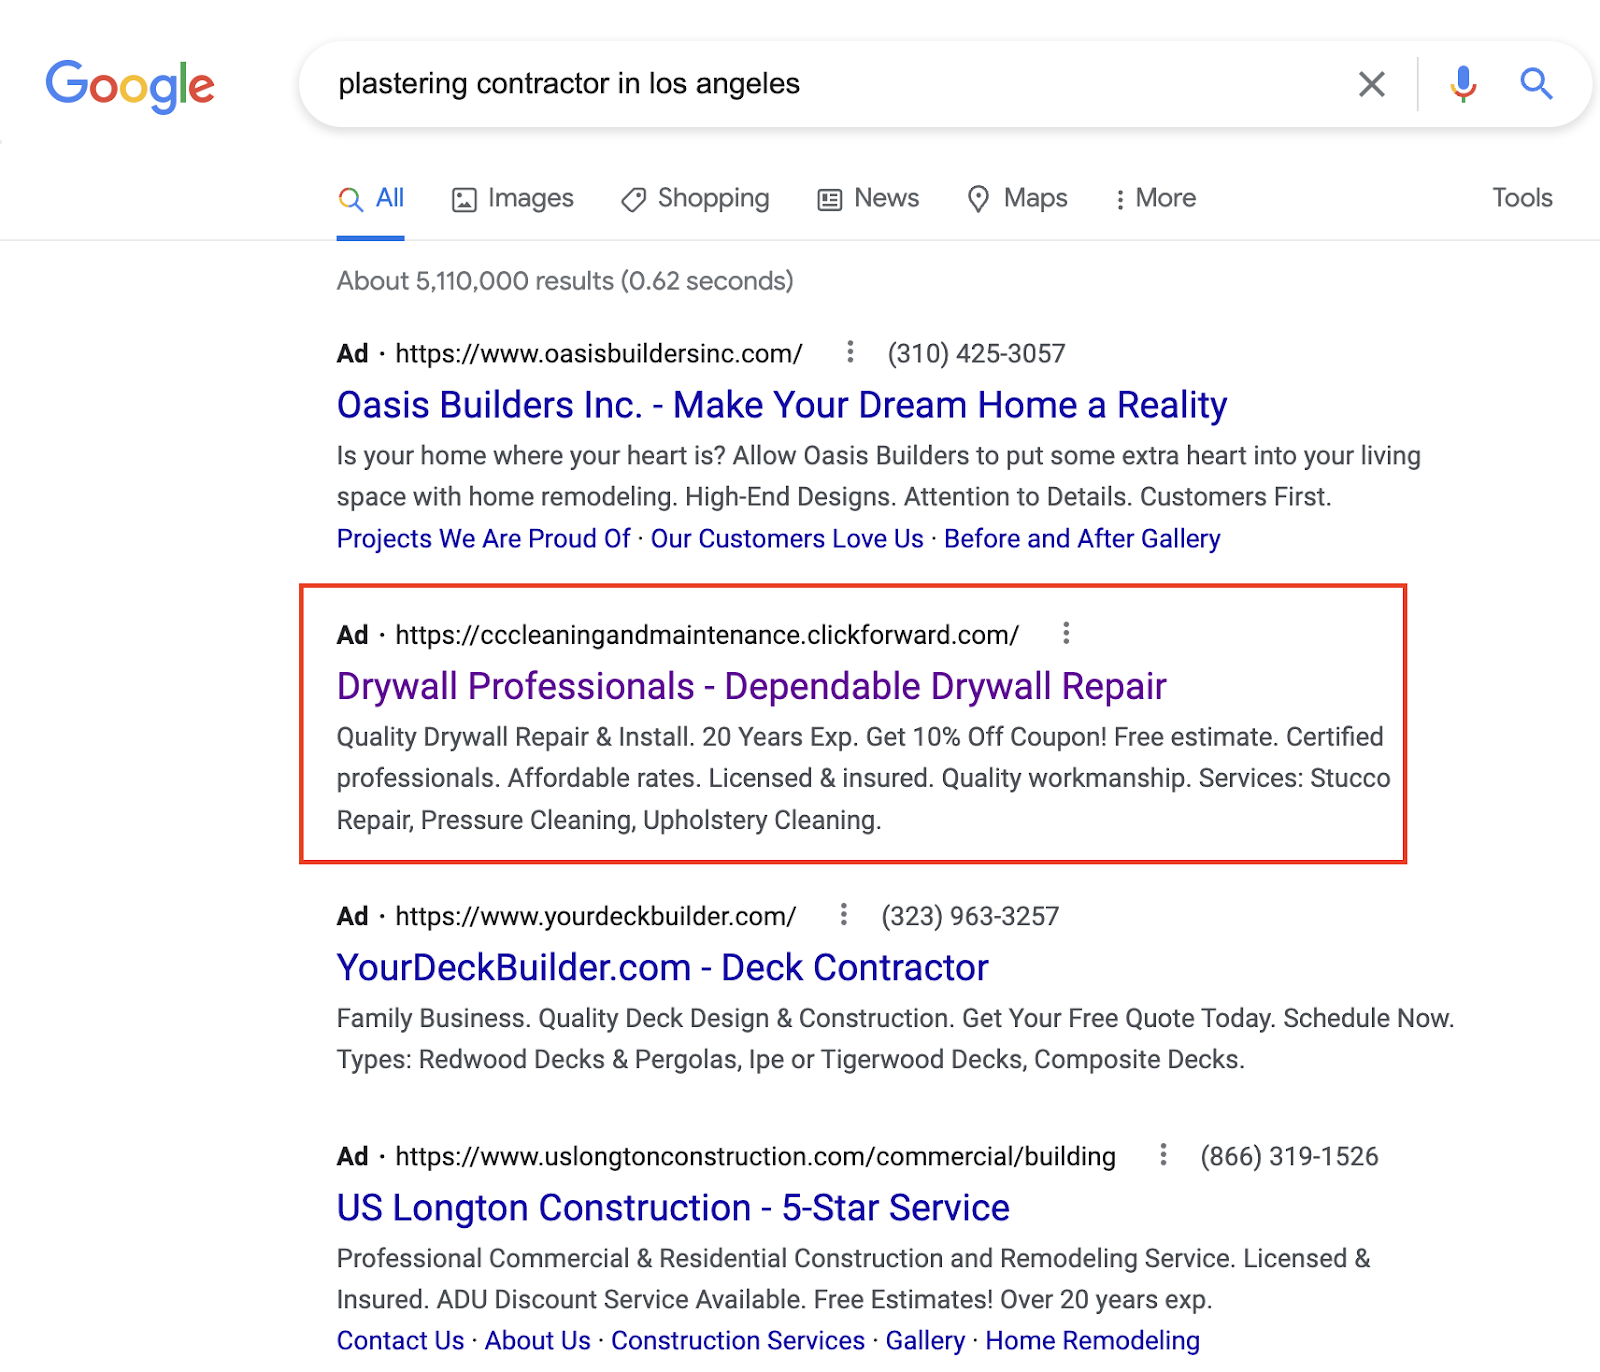Viewport: 1600px width, 1372px height.
Task: Click phone number (323) 963-3257
Action: click(x=970, y=916)
